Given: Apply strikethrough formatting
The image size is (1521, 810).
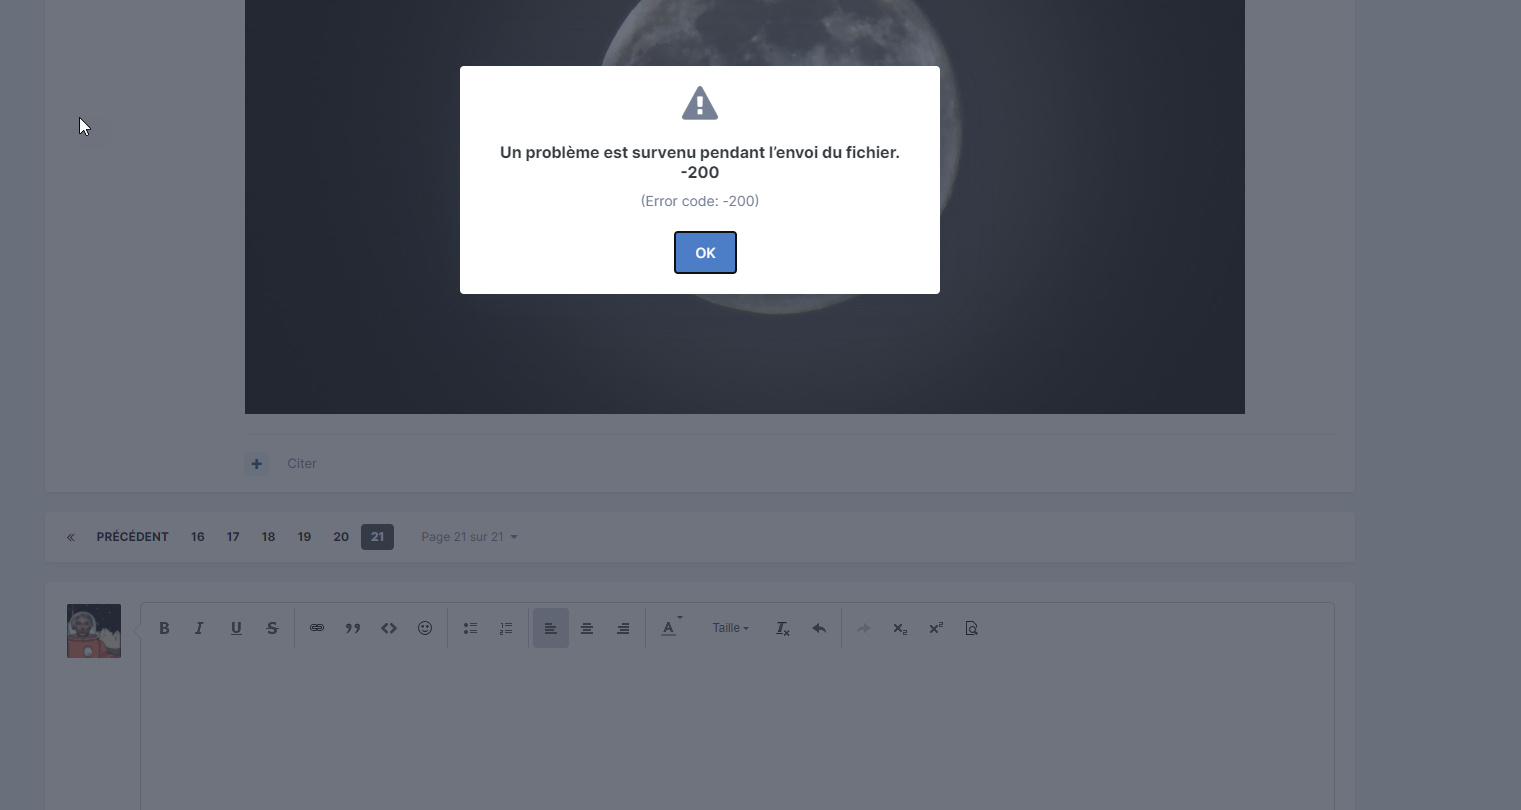Looking at the screenshot, I should click(x=272, y=628).
